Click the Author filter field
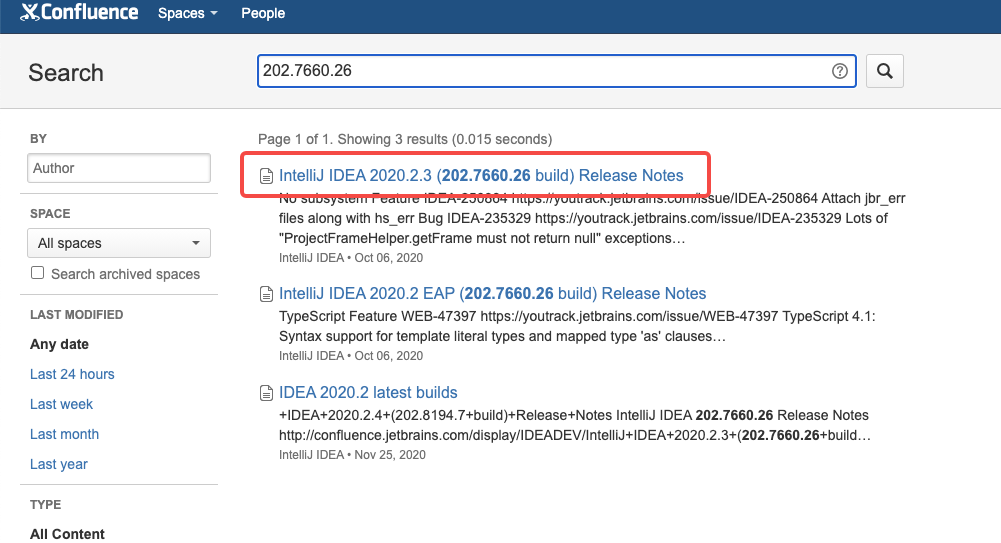This screenshot has height=543, width=1001. (x=119, y=168)
